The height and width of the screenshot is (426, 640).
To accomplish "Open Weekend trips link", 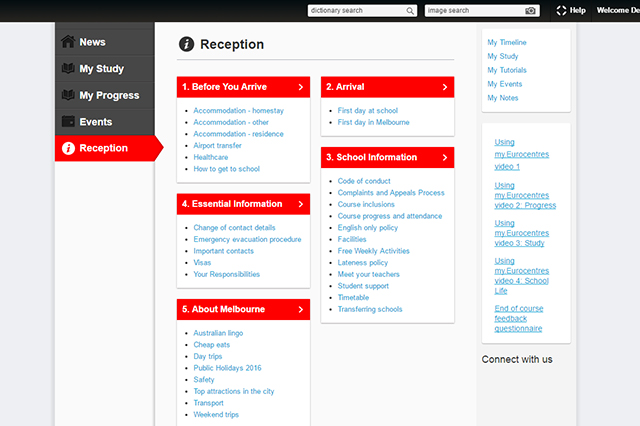I will (216, 415).
